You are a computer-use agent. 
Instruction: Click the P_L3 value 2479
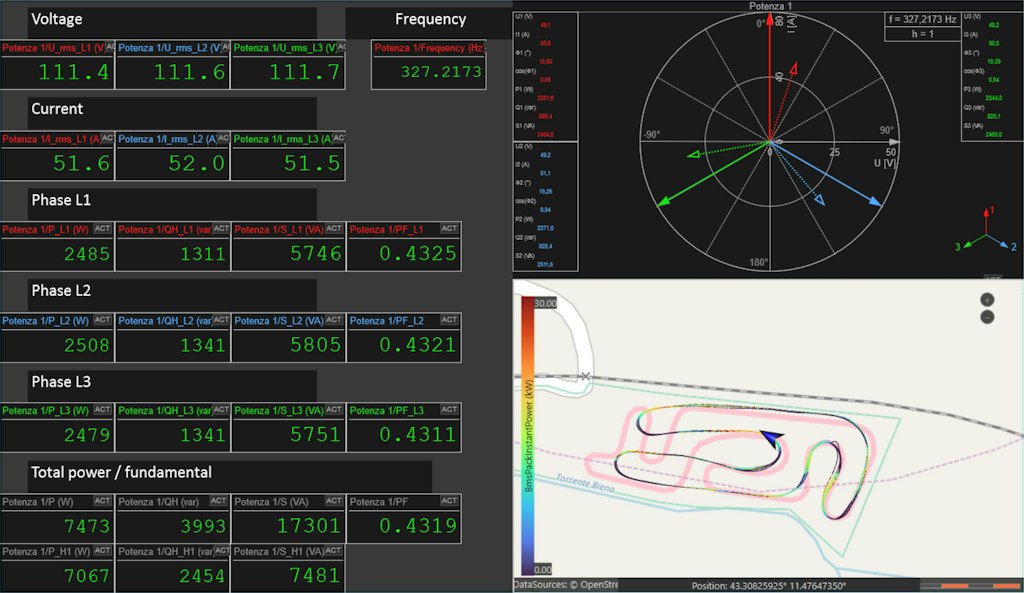point(87,434)
